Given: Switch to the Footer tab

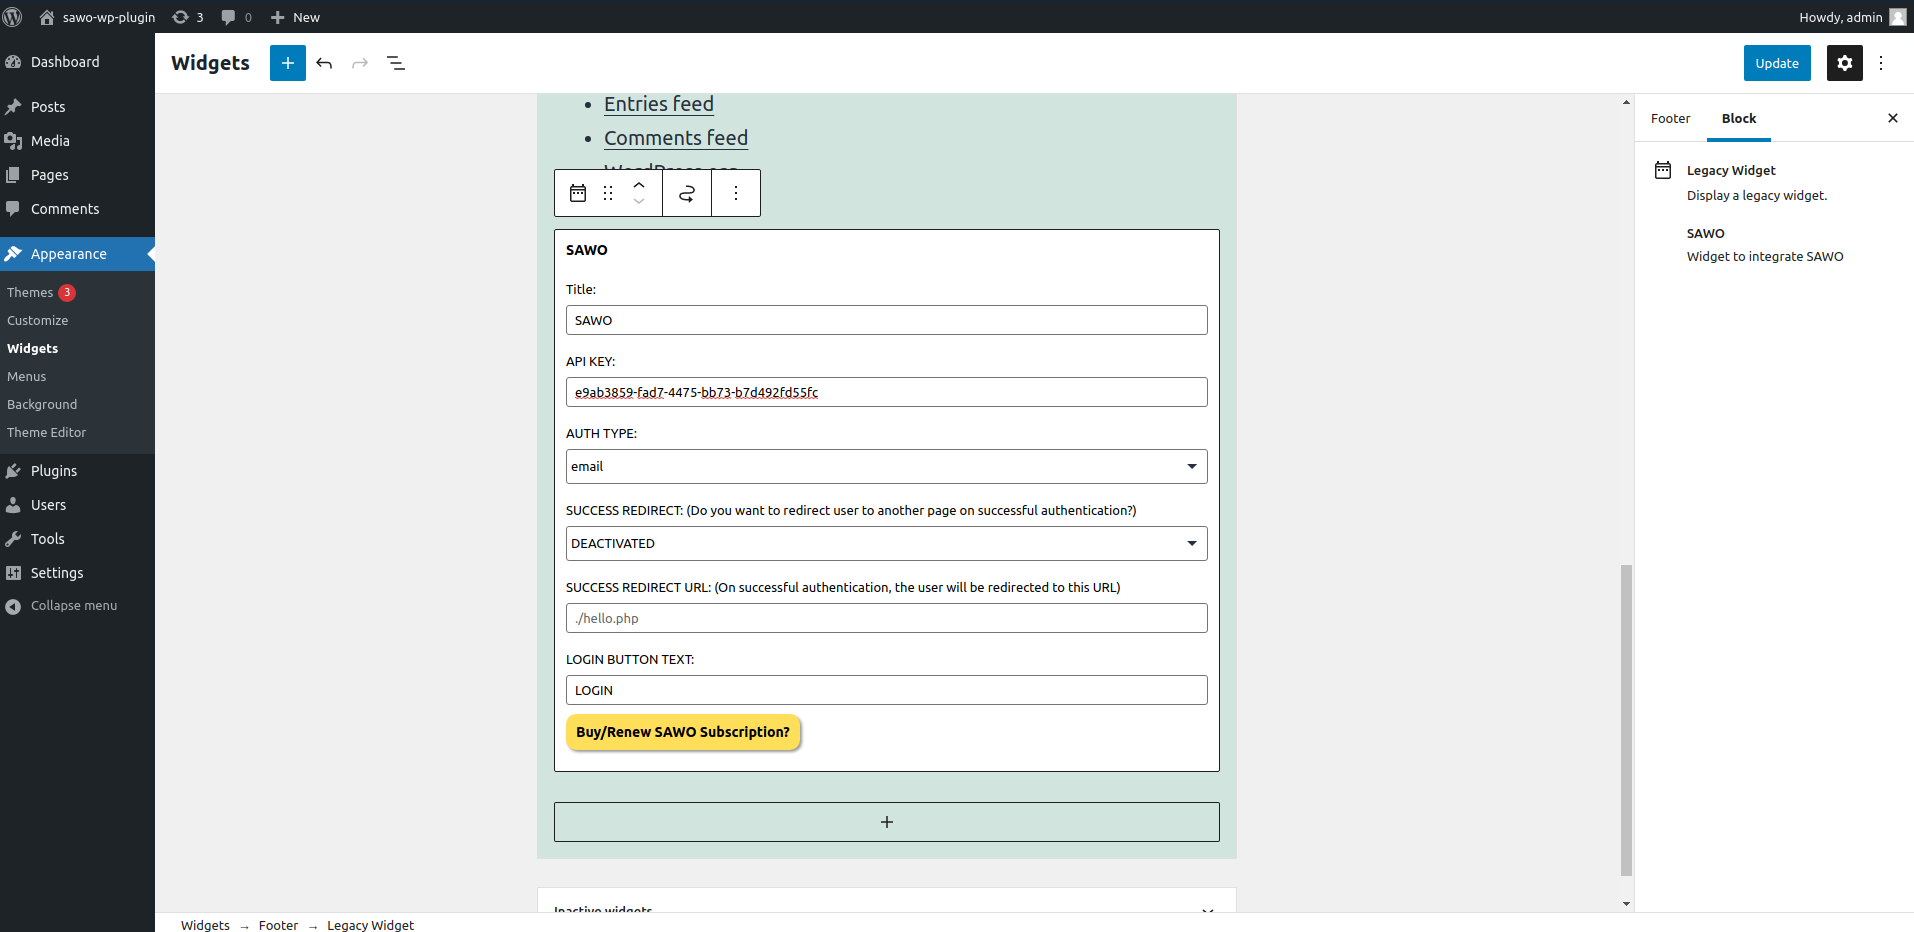Looking at the screenshot, I should point(1670,118).
